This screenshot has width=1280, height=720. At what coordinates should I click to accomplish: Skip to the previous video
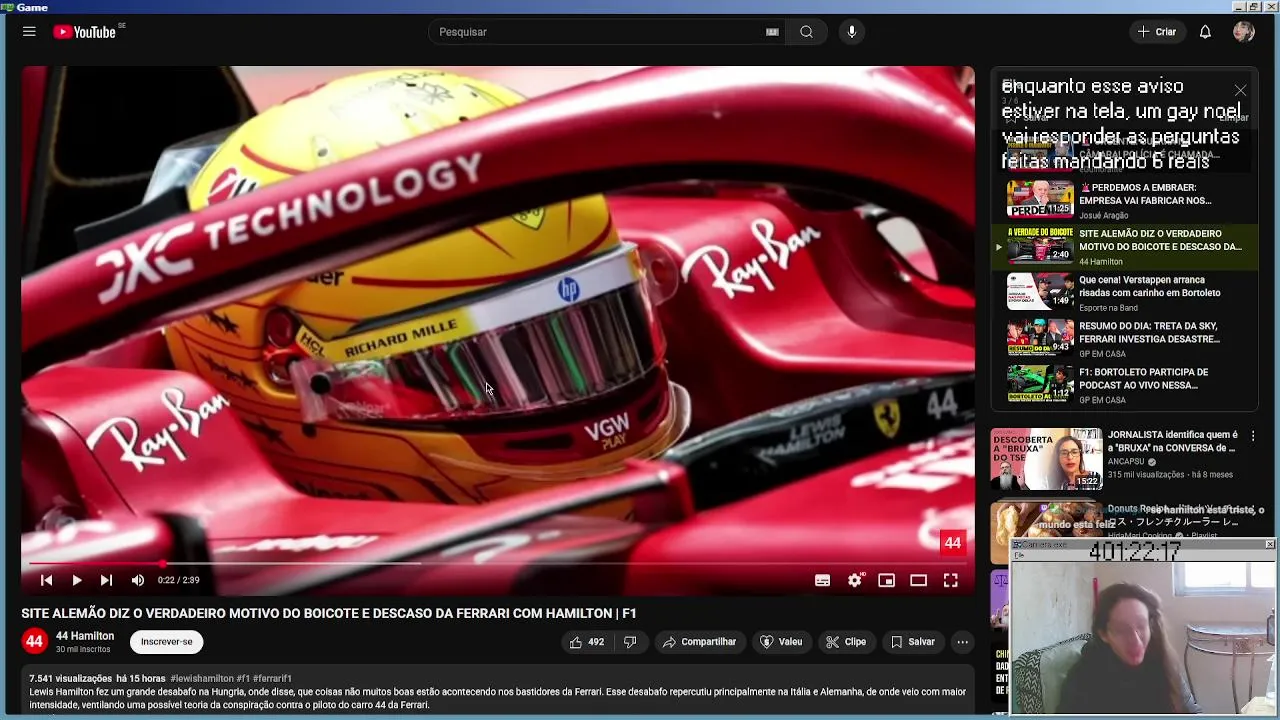tap(46, 580)
